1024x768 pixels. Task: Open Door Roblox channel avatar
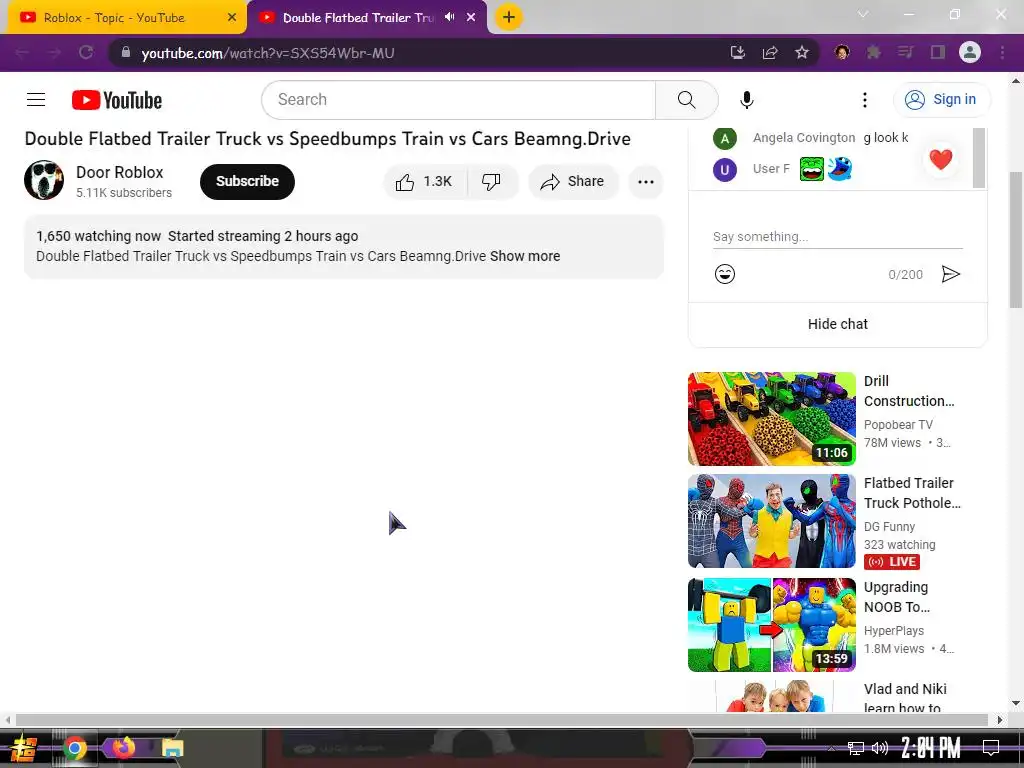(44, 180)
